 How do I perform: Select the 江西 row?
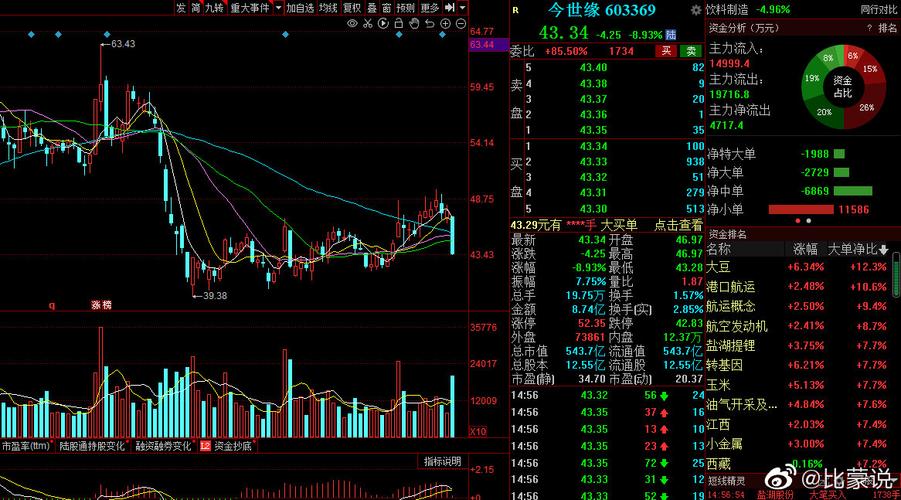coord(798,424)
